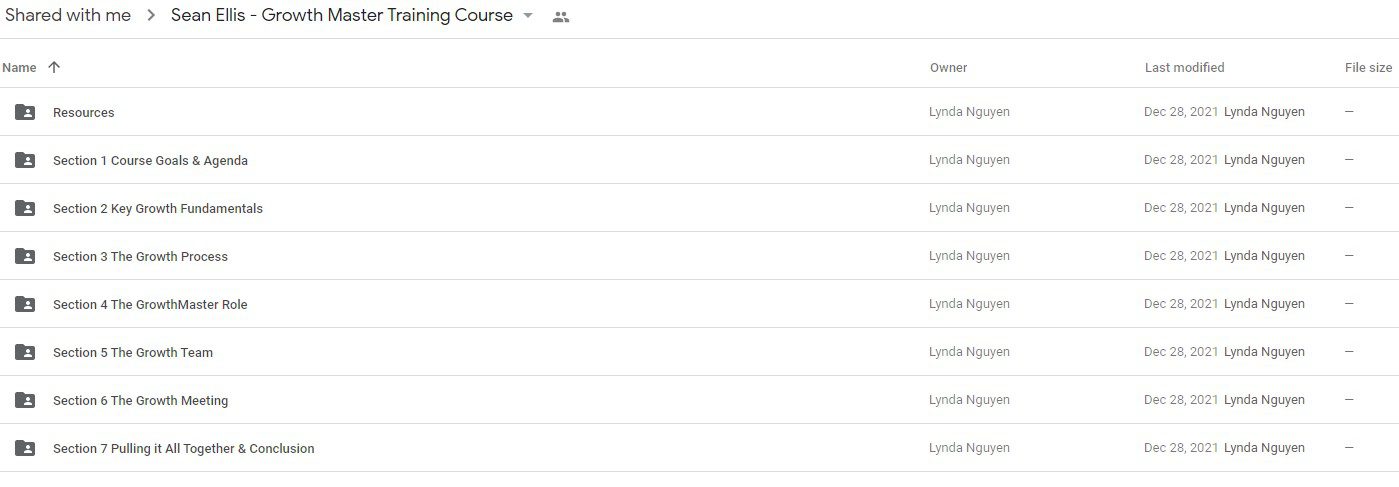This screenshot has width=1399, height=487.
Task: Open Sean Ellis - Growth Master Training Course breadcrumb
Action: 342,15
